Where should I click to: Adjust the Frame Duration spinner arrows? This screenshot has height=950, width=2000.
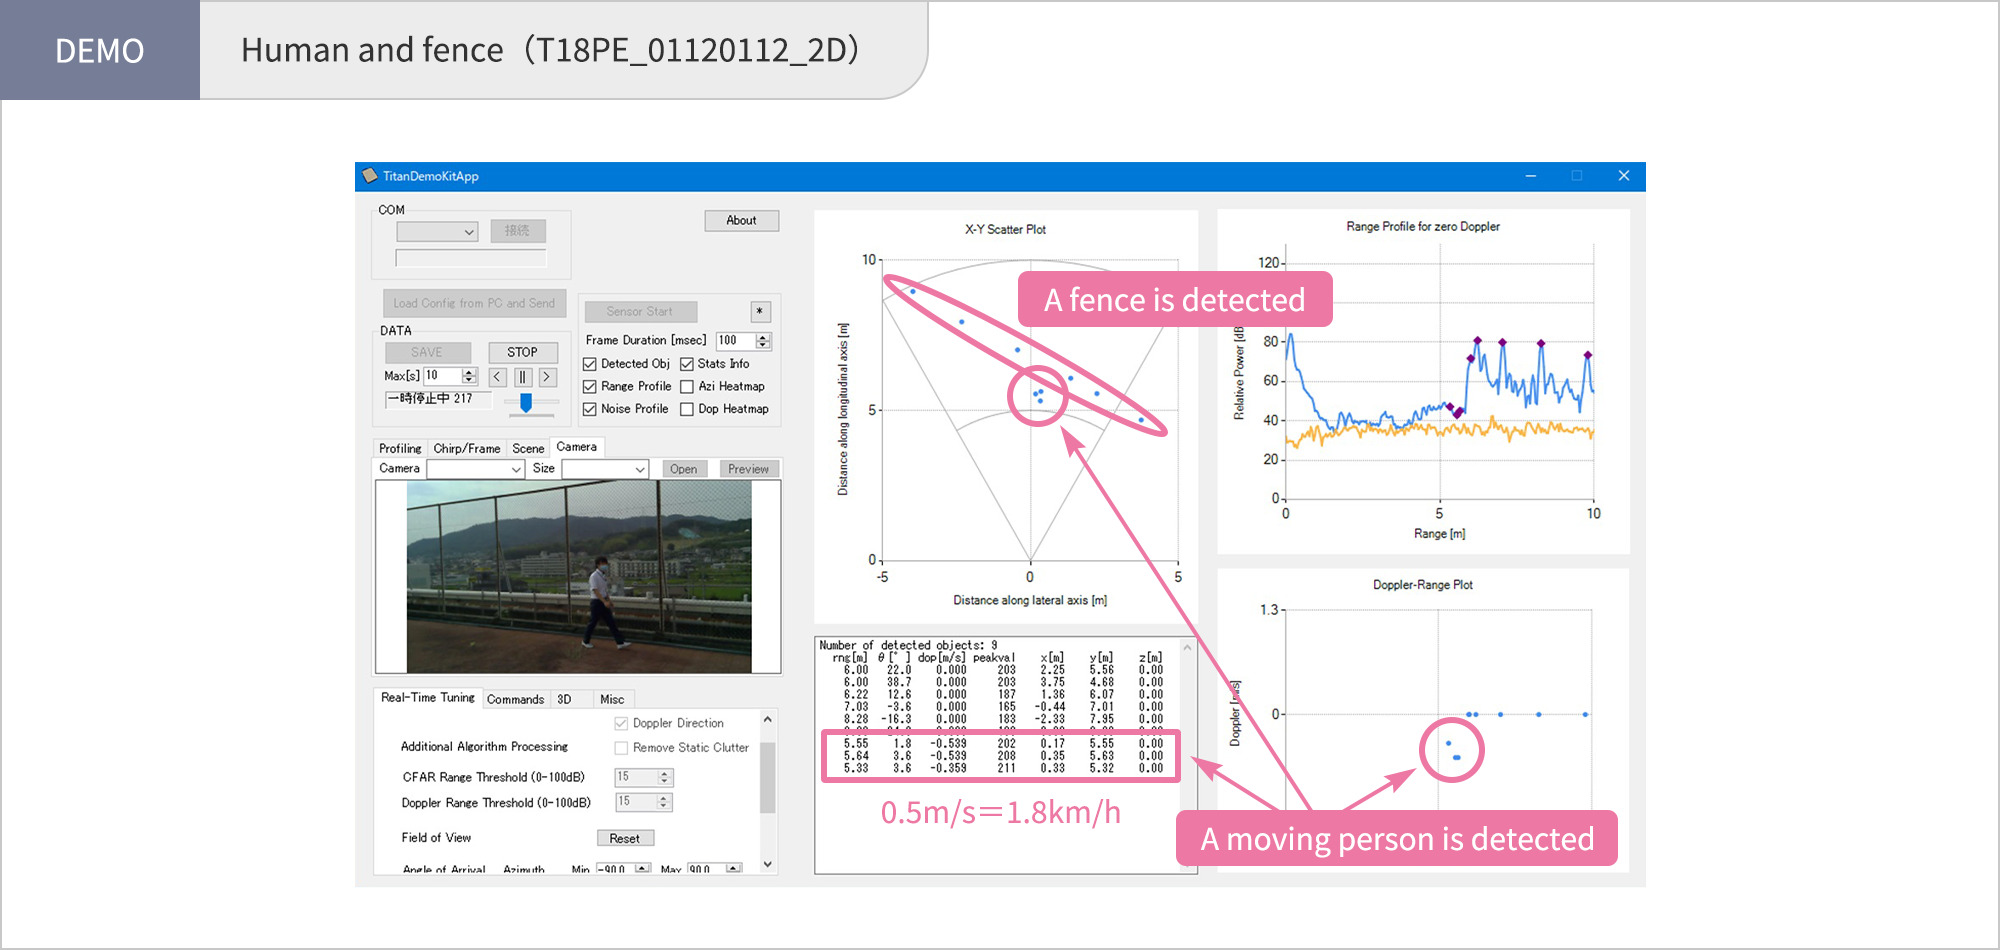pos(763,341)
